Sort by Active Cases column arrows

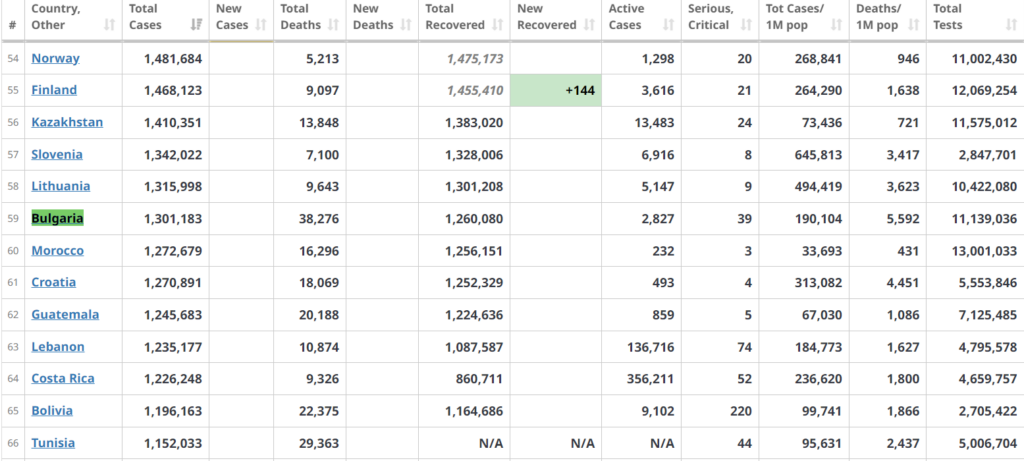(668, 25)
